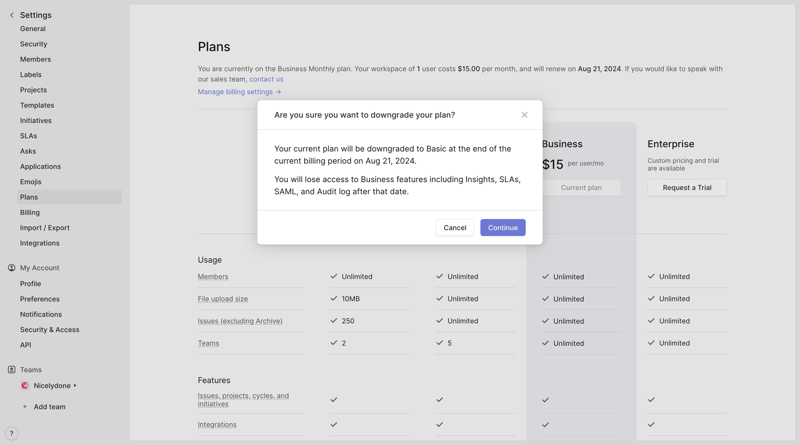800x445 pixels.
Task: Open Labels settings
Action: 31,75
